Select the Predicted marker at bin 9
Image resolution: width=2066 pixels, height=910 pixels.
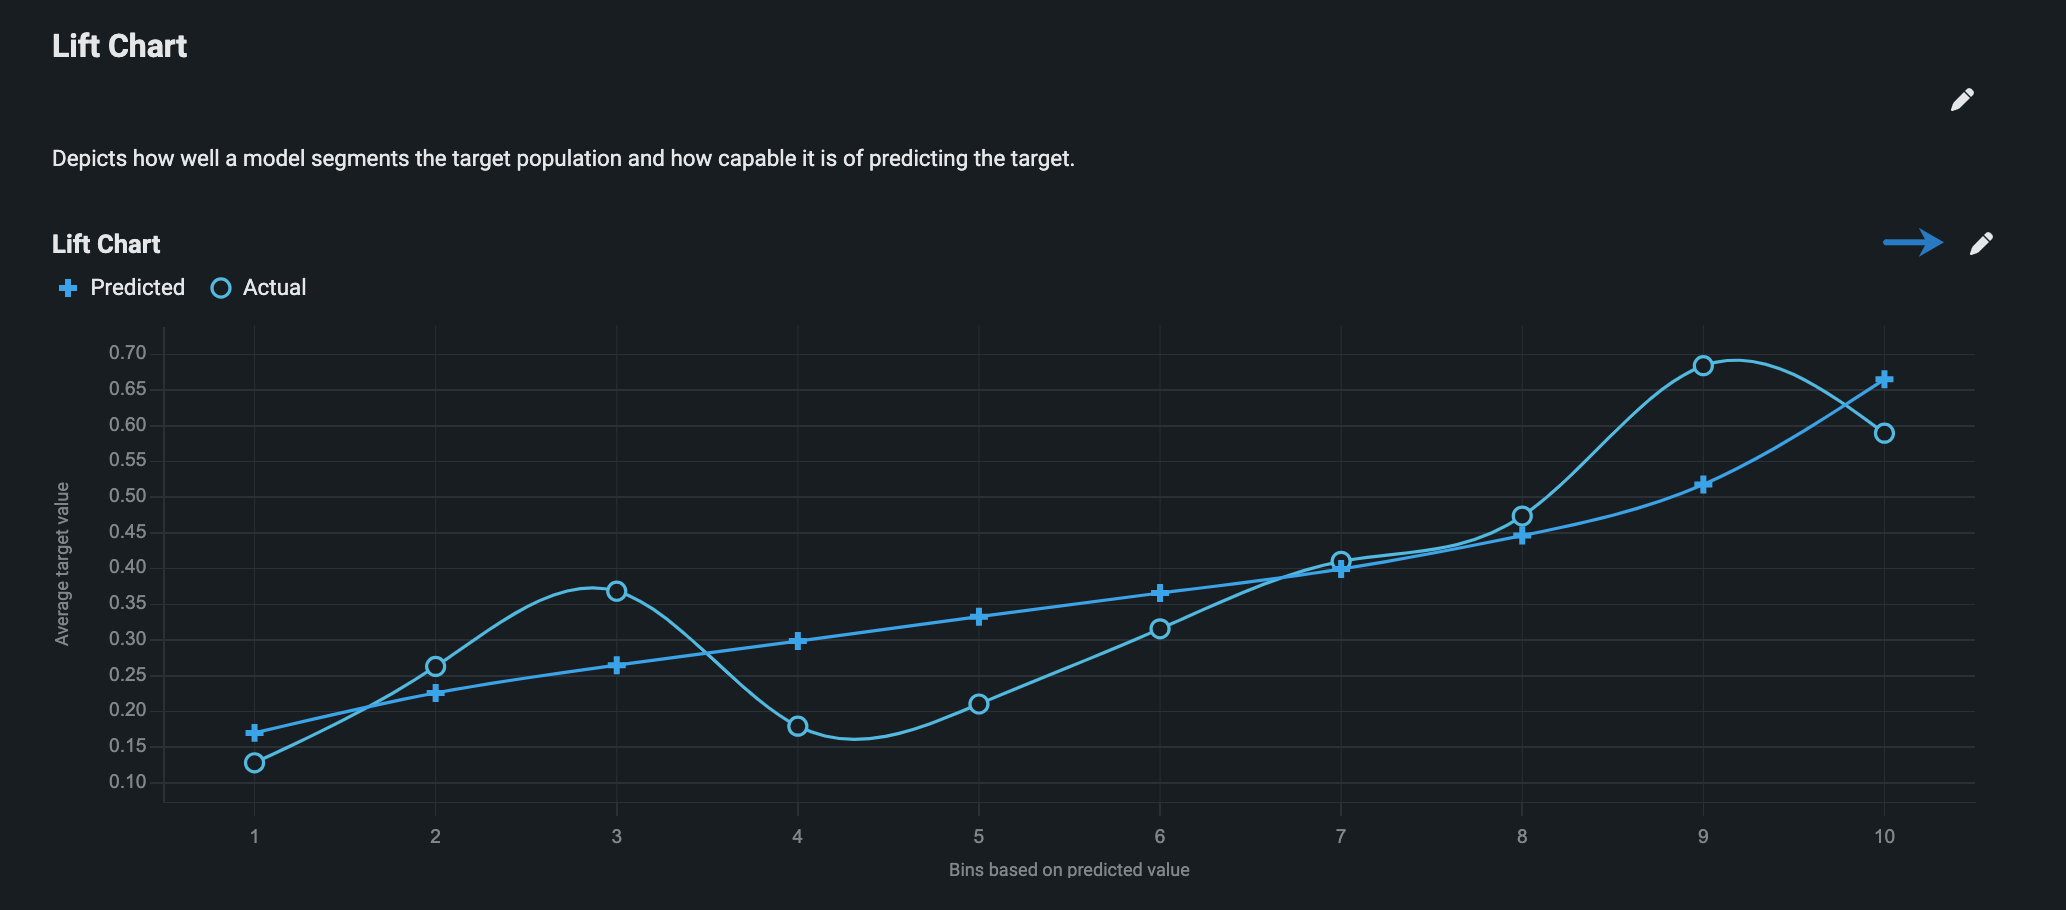coord(1703,484)
